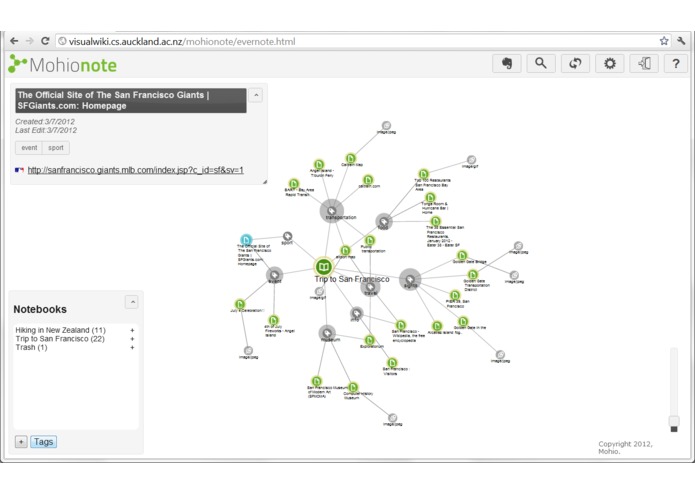Viewport: 695px width, 494px height.
Task: Expand Hiking in New Zealand with plus
Action: pos(132,330)
